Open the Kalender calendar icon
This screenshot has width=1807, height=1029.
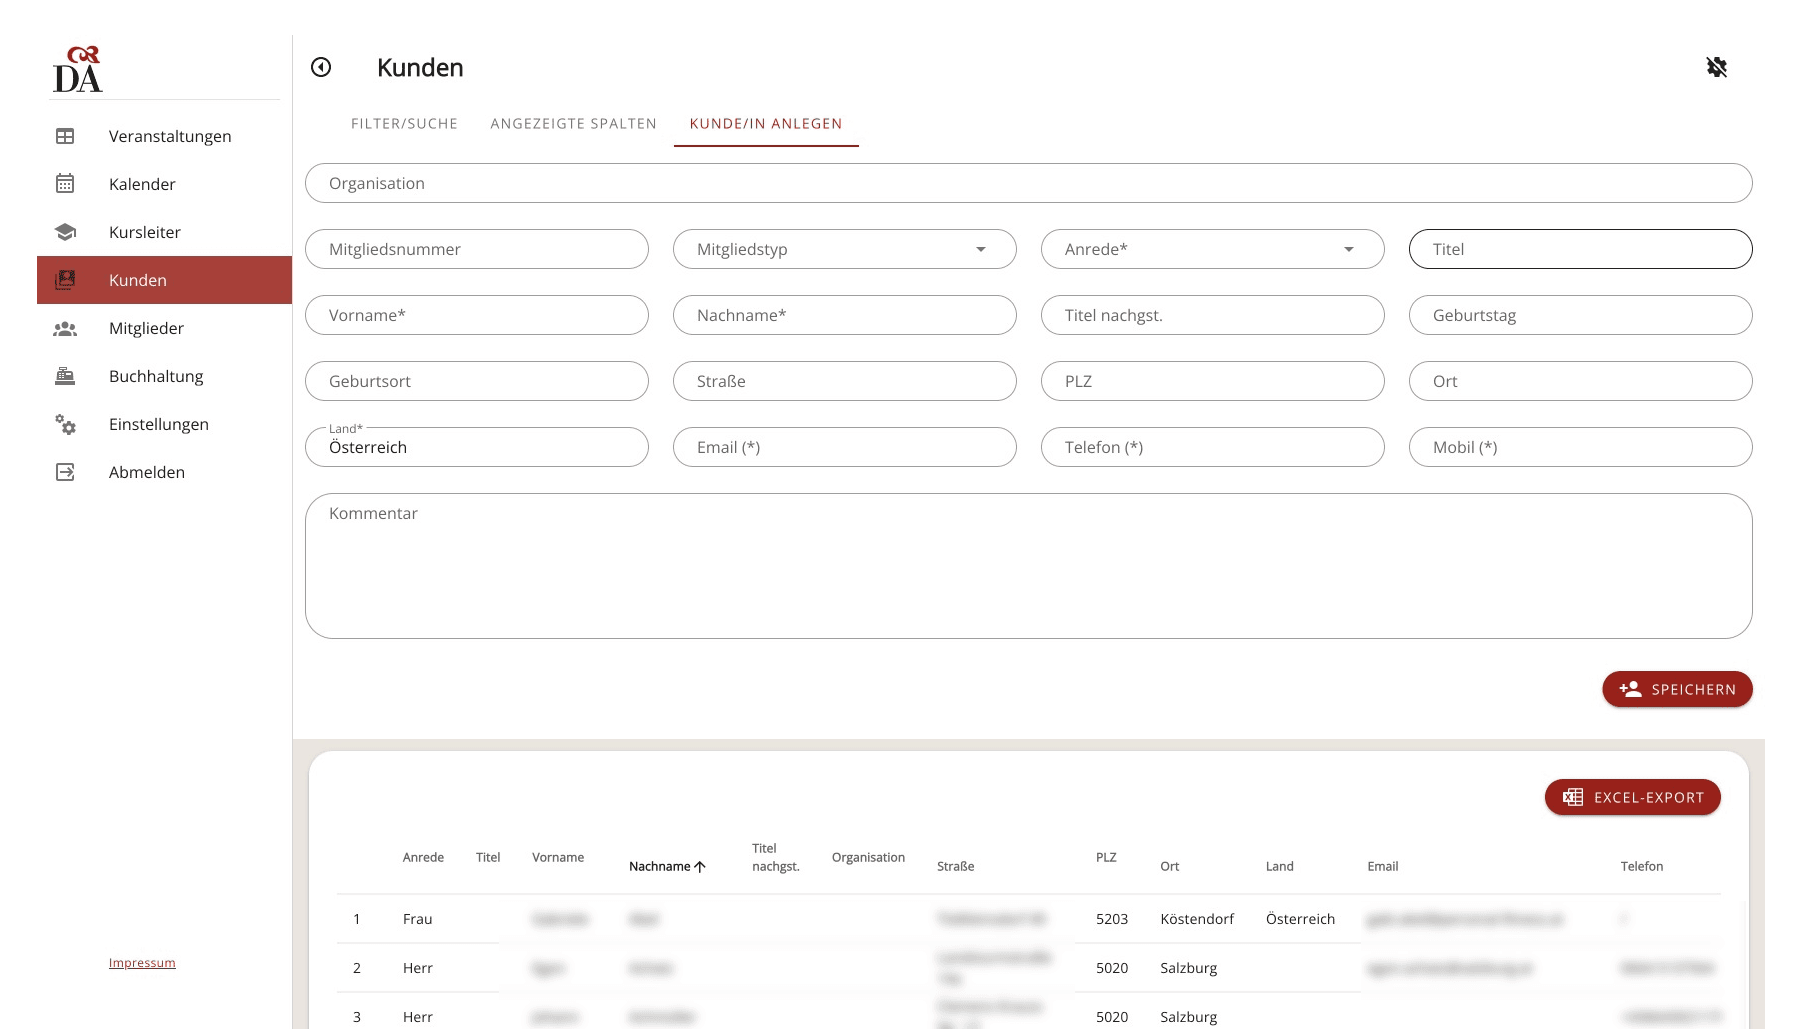coord(65,184)
